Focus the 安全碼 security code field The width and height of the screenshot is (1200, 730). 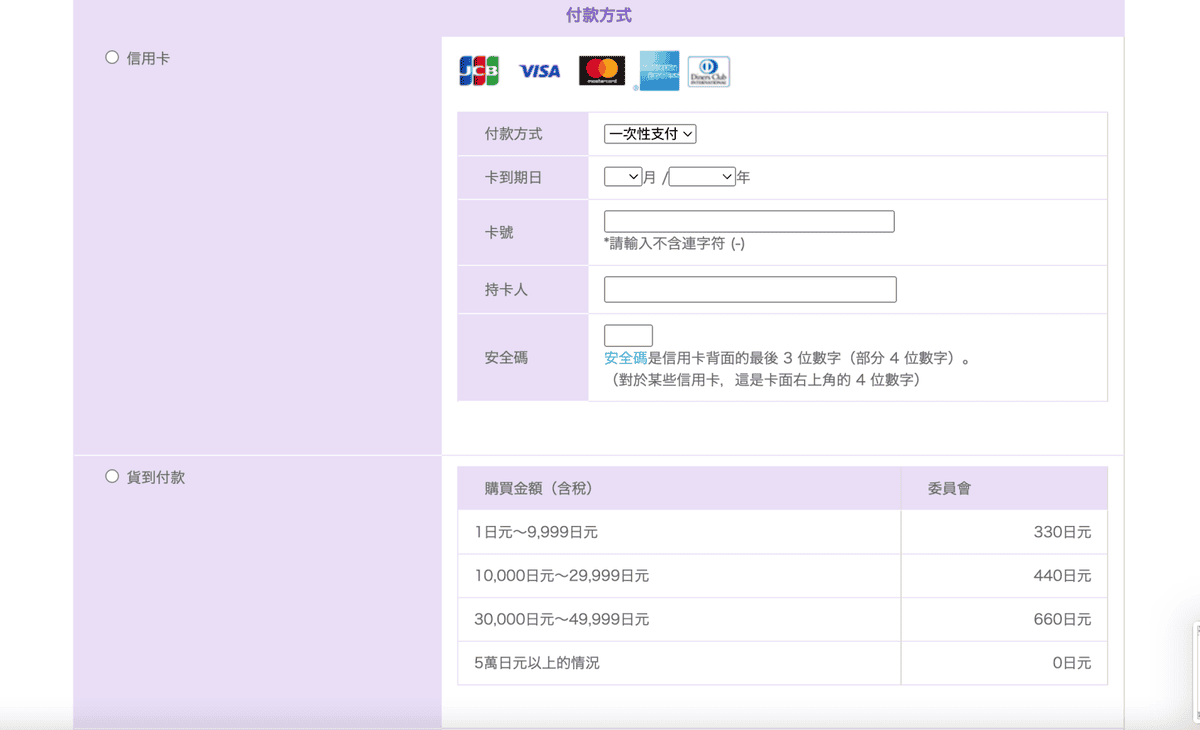click(628, 336)
